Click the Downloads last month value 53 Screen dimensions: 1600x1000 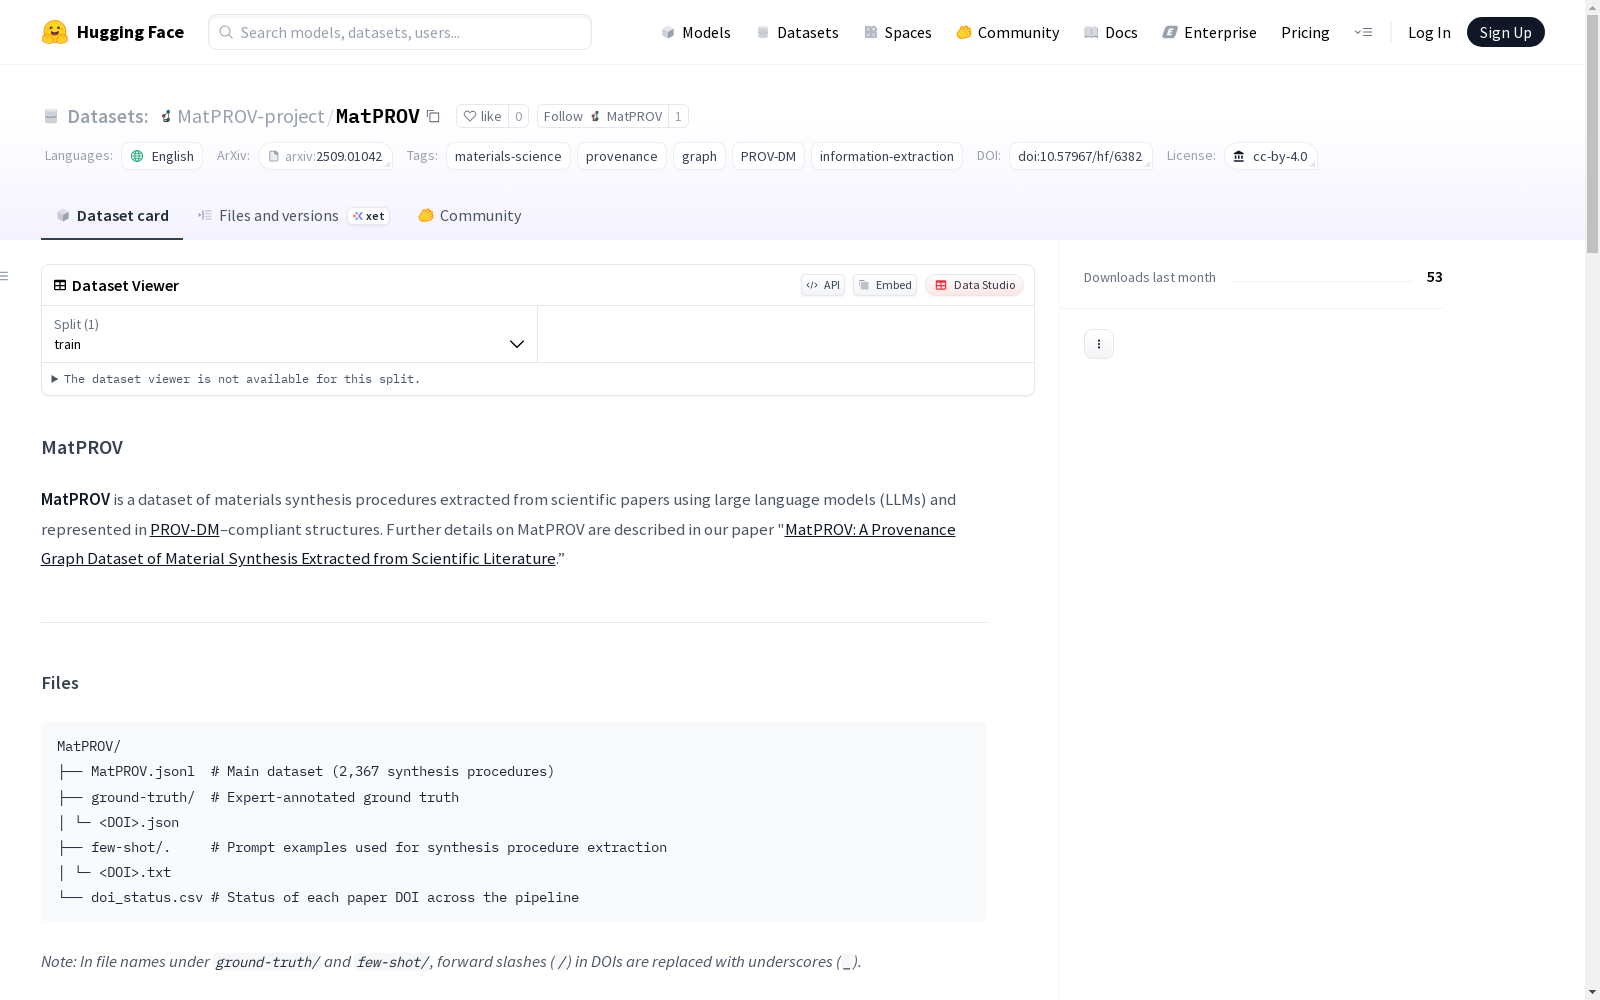tap(1434, 277)
